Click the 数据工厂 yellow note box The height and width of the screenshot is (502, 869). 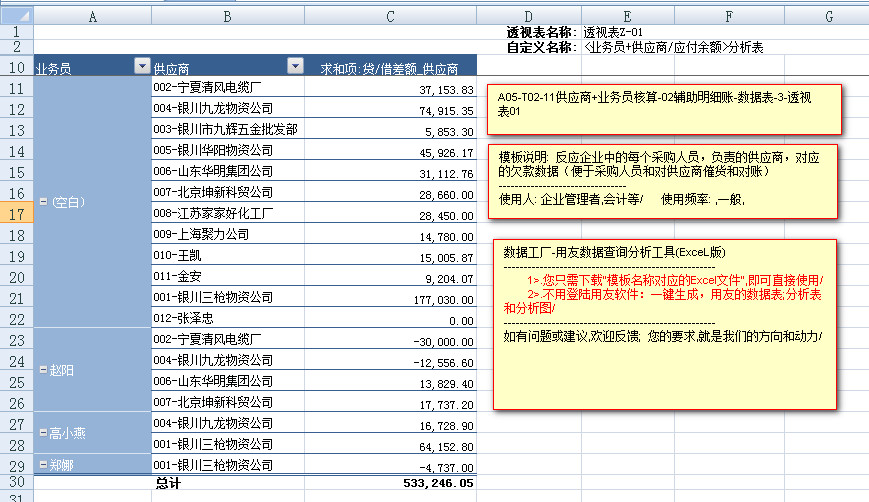point(666,323)
